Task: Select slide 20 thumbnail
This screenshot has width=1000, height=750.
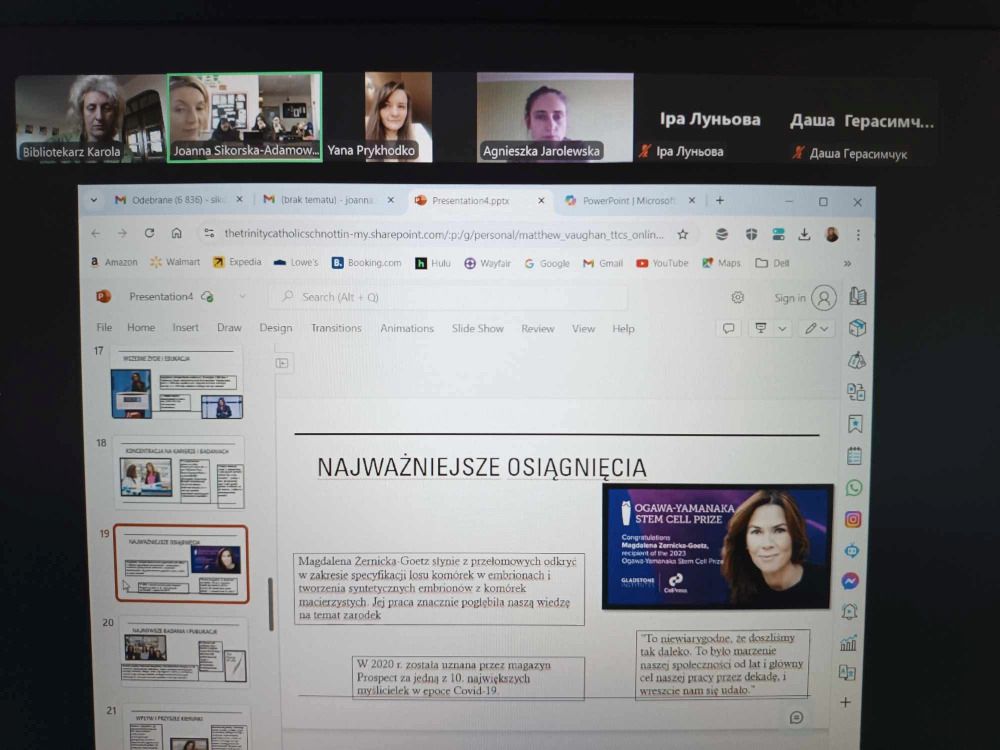Action: (184, 651)
